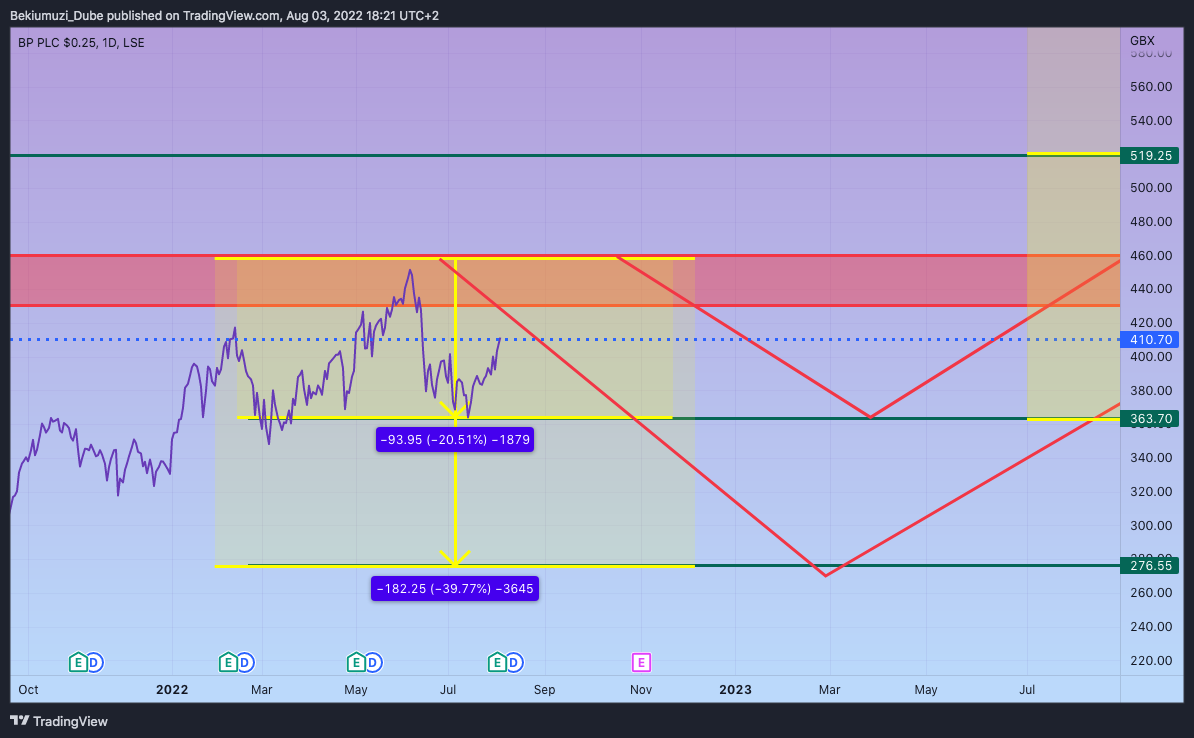Select the earnings E icon above May 2022
This screenshot has height=738, width=1194.
(x=356, y=663)
